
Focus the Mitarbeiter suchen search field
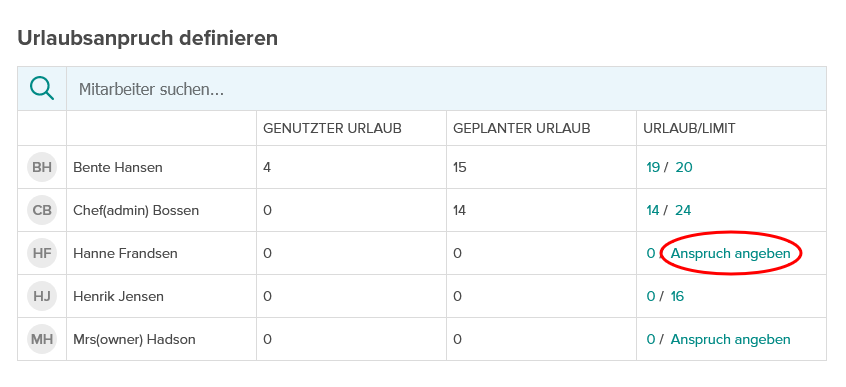(x=446, y=89)
